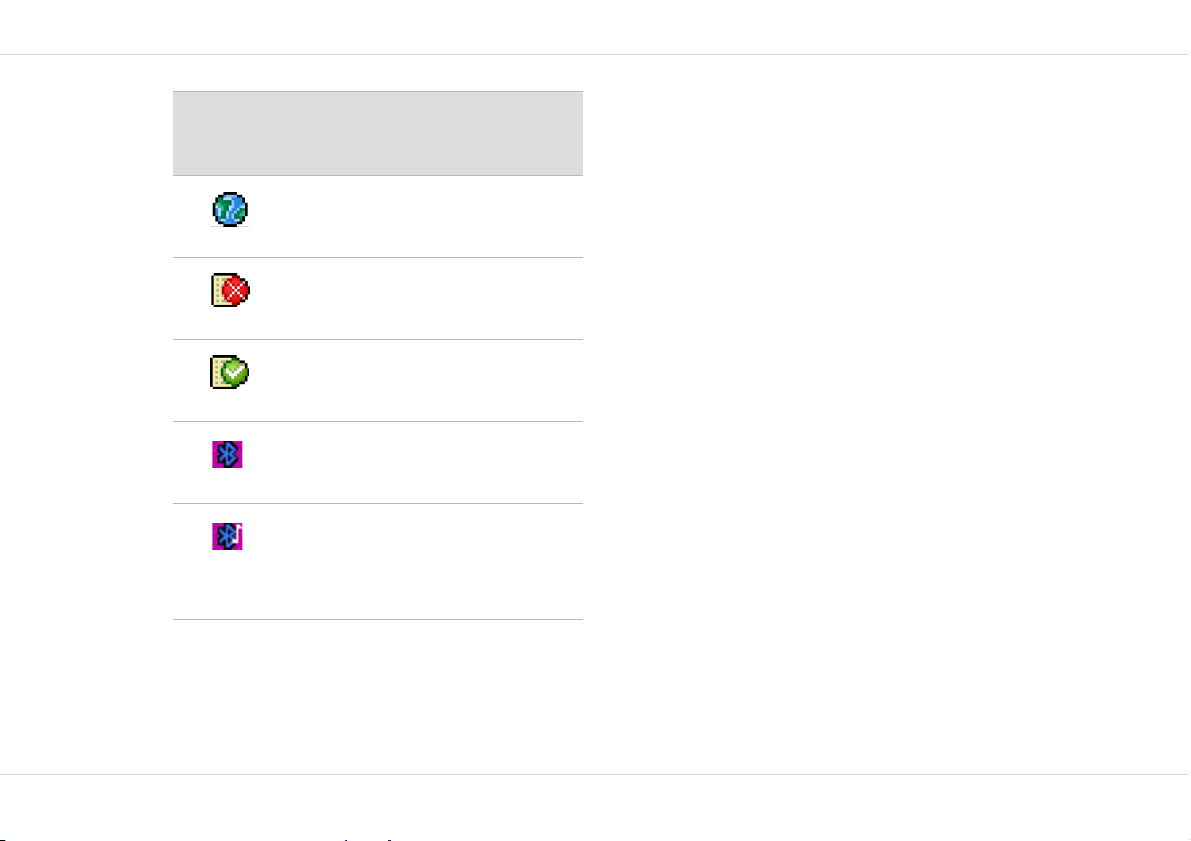Viewport: 1191px width, 841px height.
Task: Click the plain Bluetooth icon
Action: 227,454
